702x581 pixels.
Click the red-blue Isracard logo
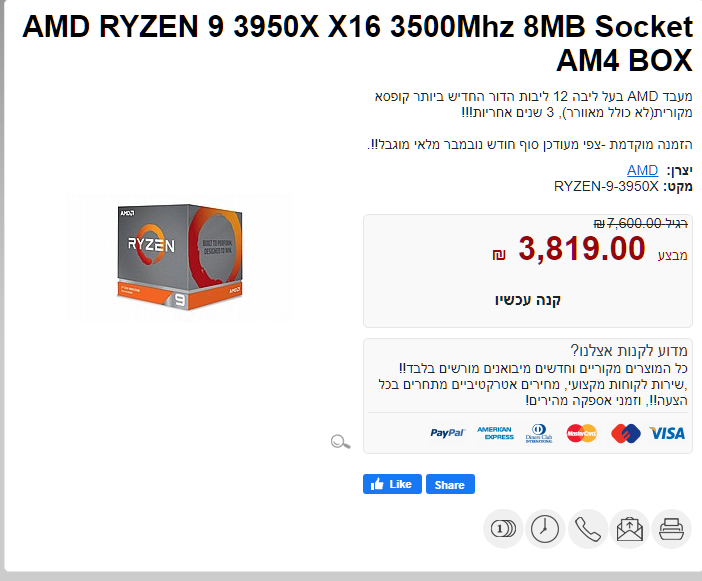625,433
